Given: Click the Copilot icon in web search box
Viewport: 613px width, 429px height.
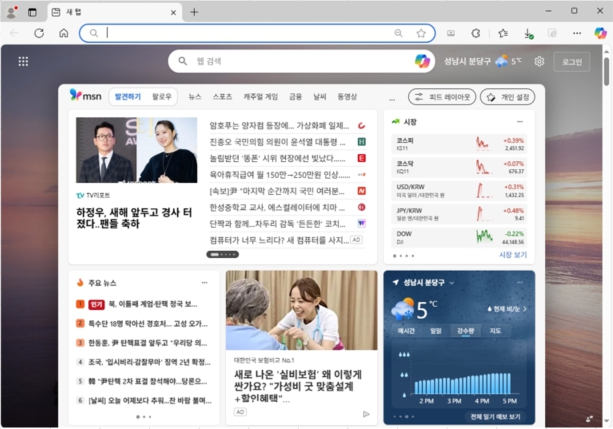Looking at the screenshot, I should pos(423,61).
